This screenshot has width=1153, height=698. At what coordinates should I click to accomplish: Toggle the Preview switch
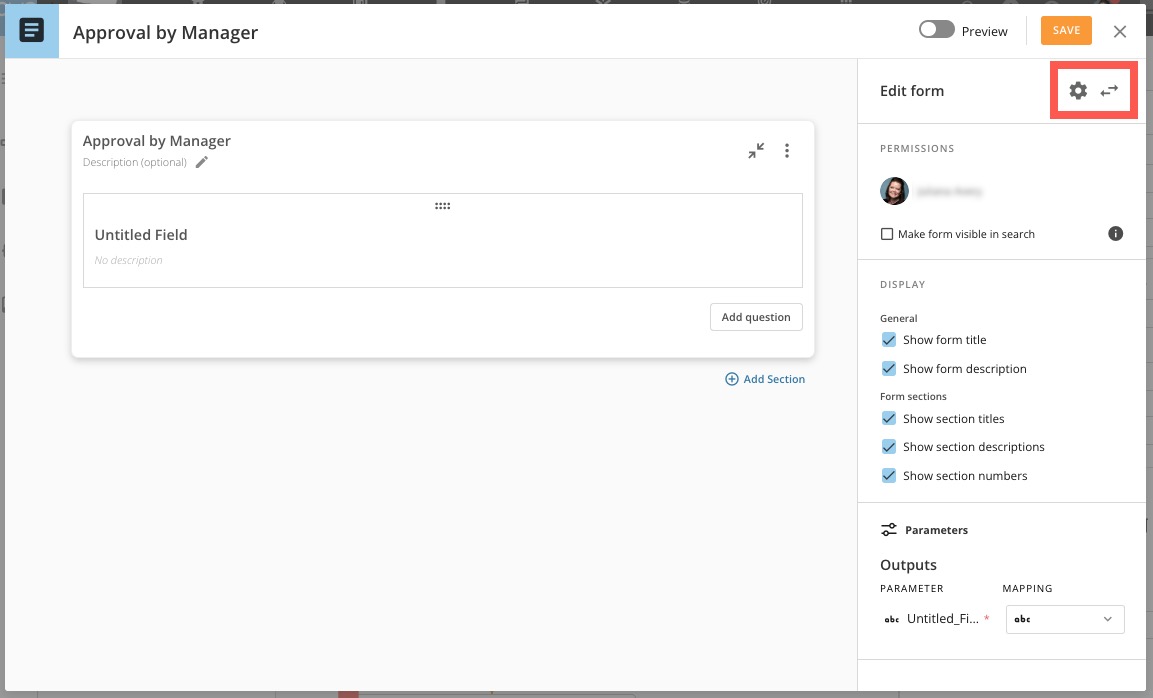[936, 31]
